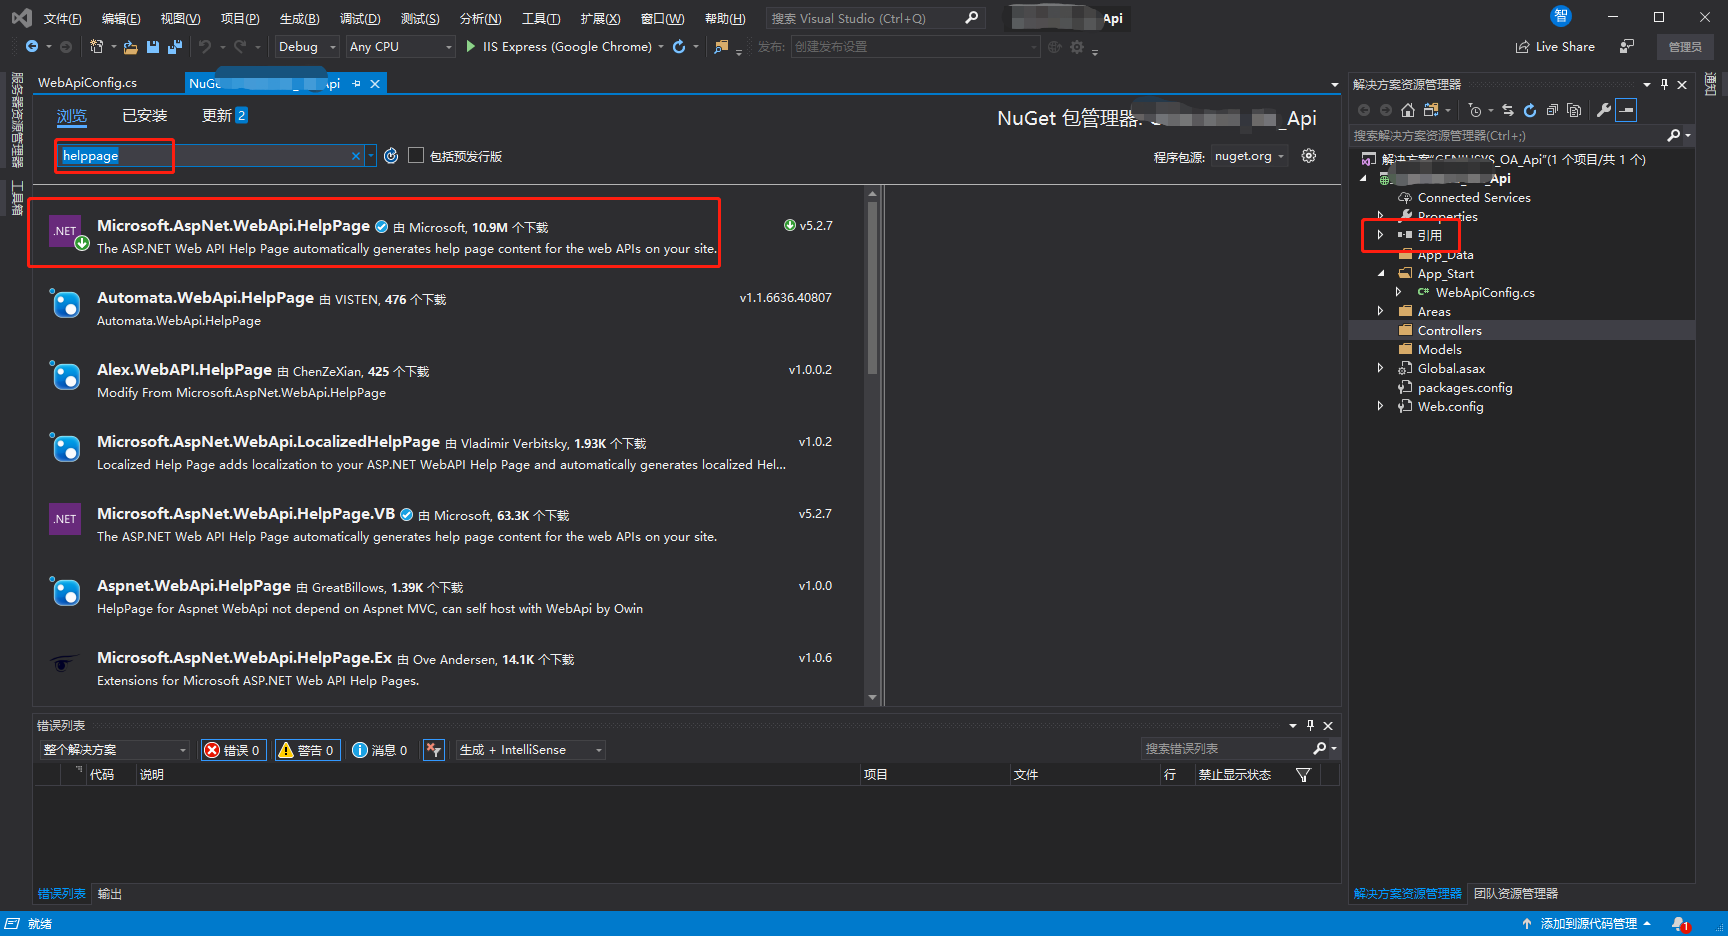Viewport: 1728px width, 936px height.
Task: Click the Visual Studio search box
Action: 876,18
